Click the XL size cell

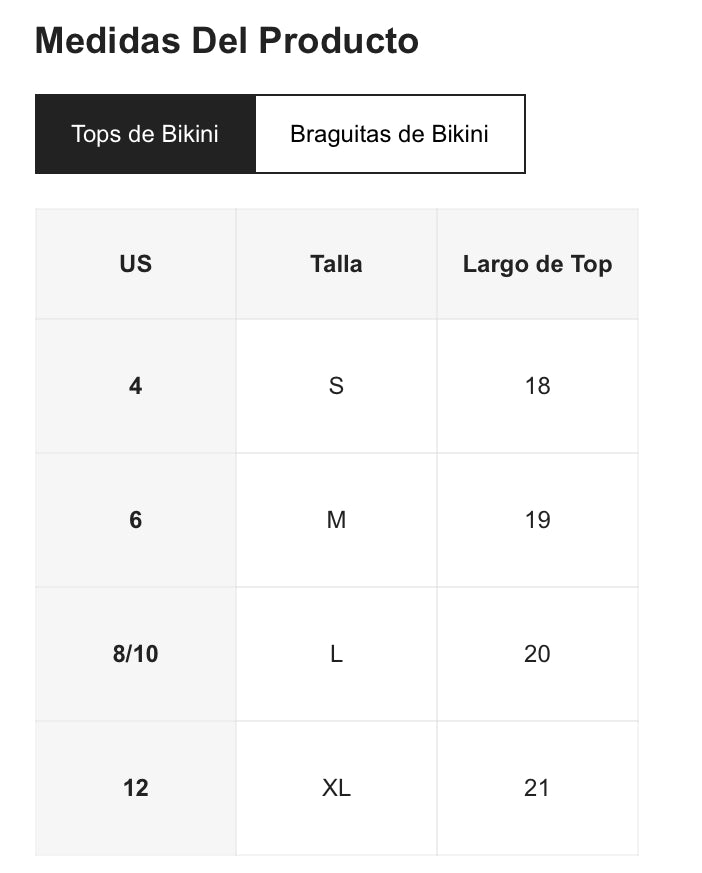click(336, 788)
